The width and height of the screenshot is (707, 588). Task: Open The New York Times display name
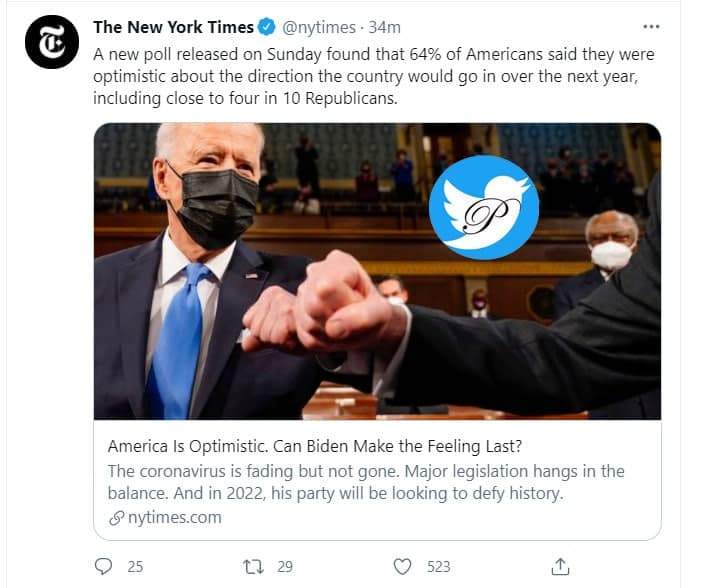pyautogui.click(x=174, y=28)
